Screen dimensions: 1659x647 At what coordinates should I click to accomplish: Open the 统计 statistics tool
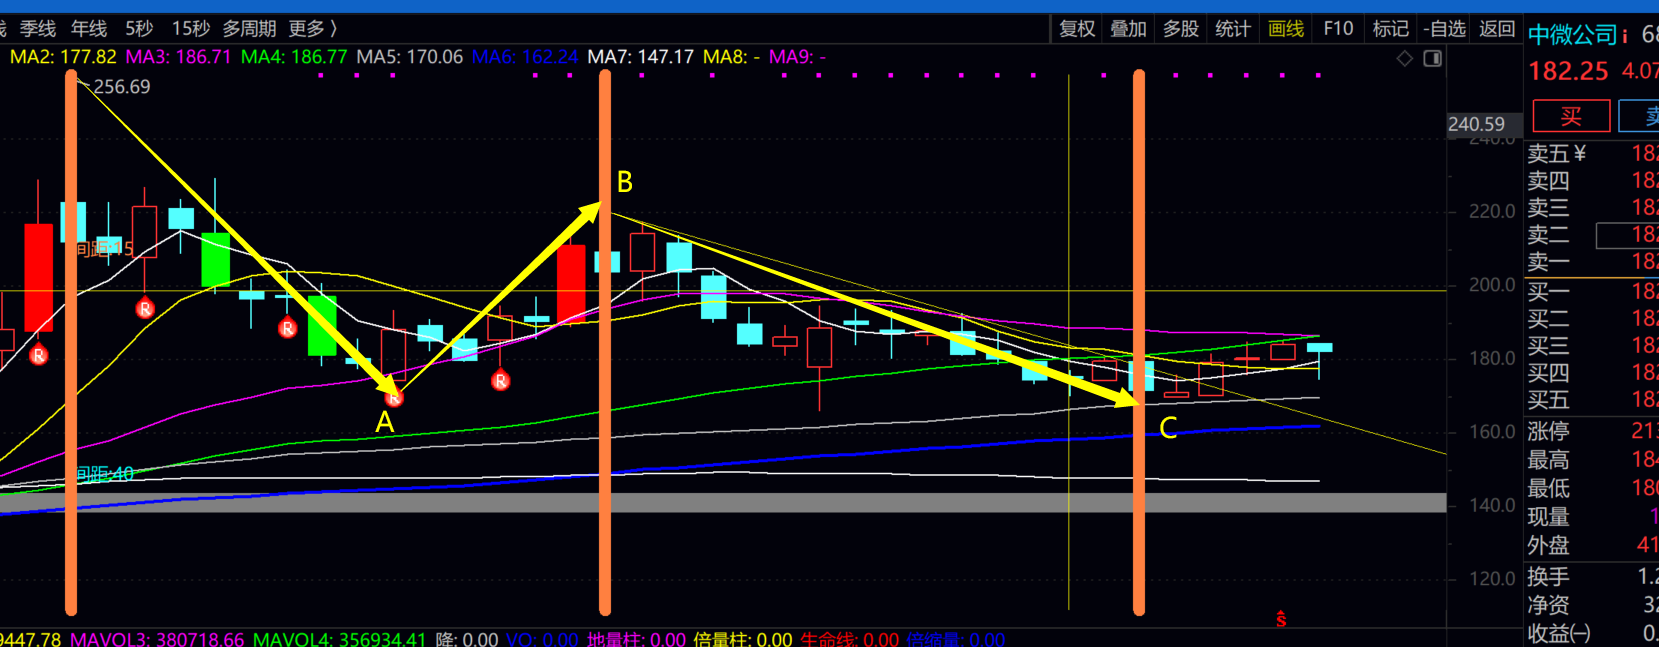coord(1232,29)
